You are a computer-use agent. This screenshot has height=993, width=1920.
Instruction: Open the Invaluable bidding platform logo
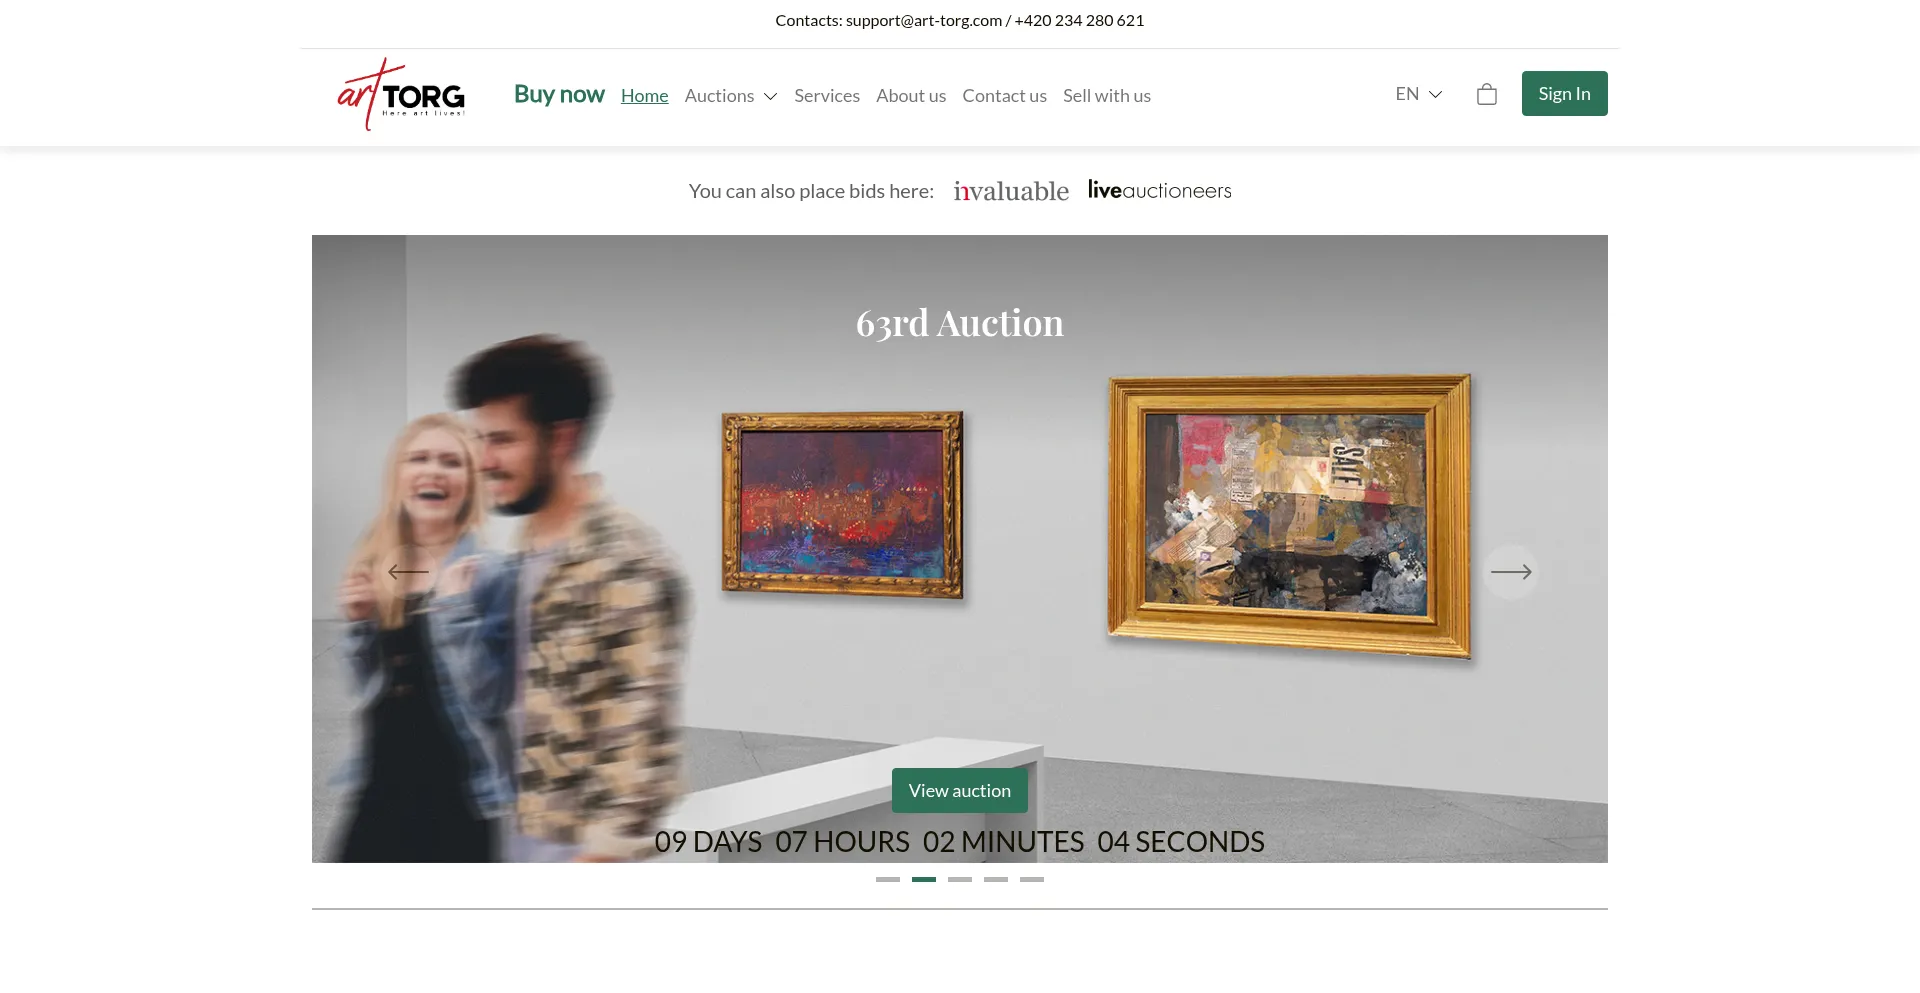point(1011,191)
